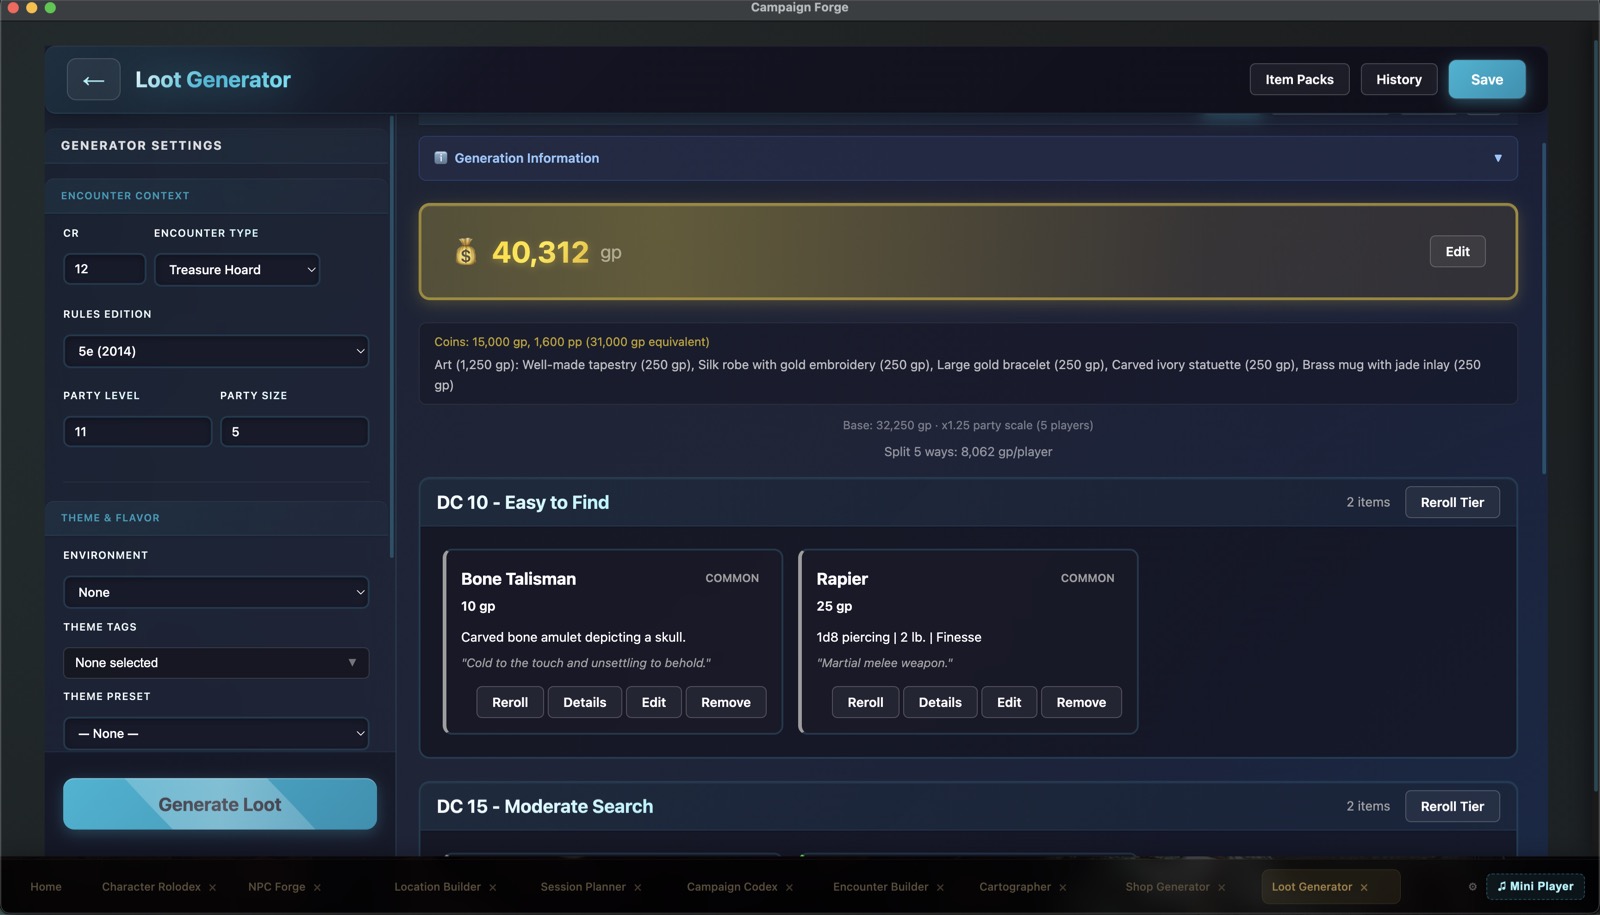Reroll the DC 10 tier

click(1452, 502)
